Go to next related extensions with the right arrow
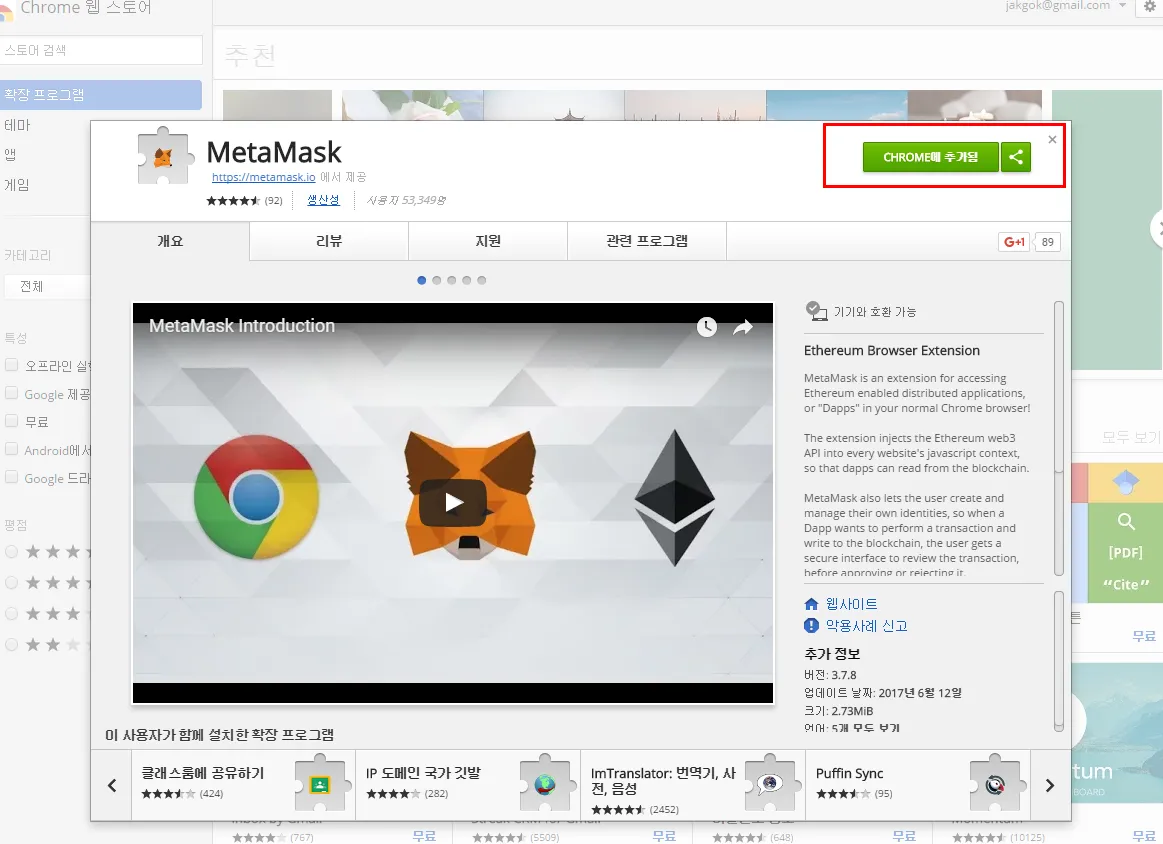The width and height of the screenshot is (1163, 844). click(x=1050, y=785)
